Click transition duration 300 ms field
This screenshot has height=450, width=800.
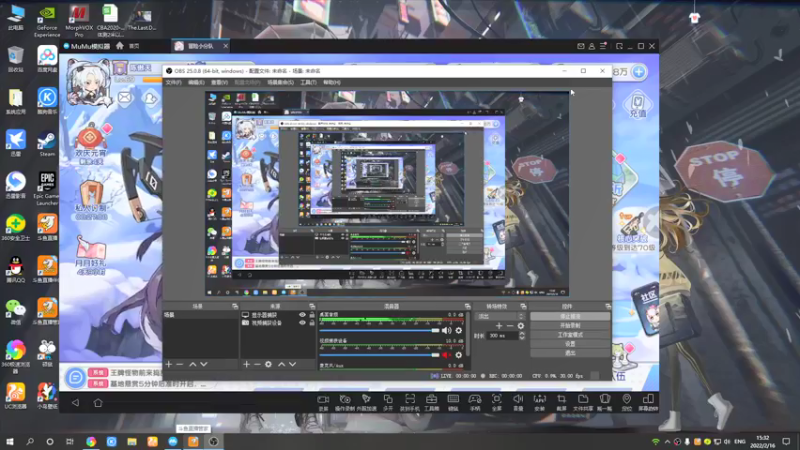[503, 336]
